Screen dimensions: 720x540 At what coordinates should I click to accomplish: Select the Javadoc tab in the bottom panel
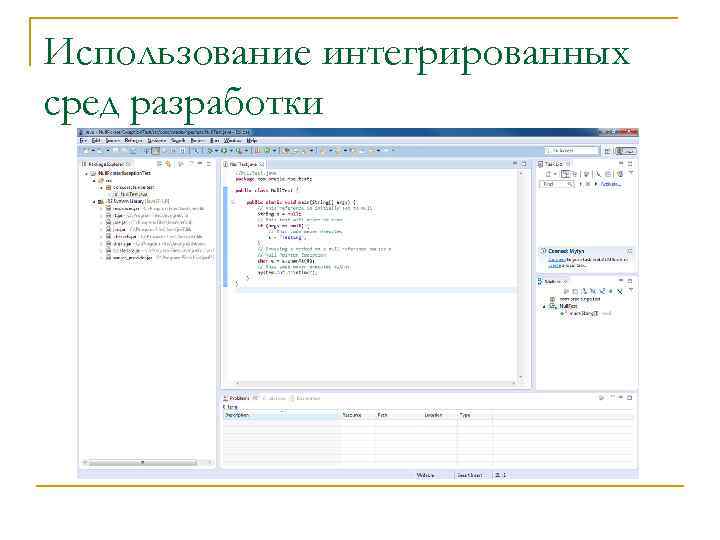(274, 398)
